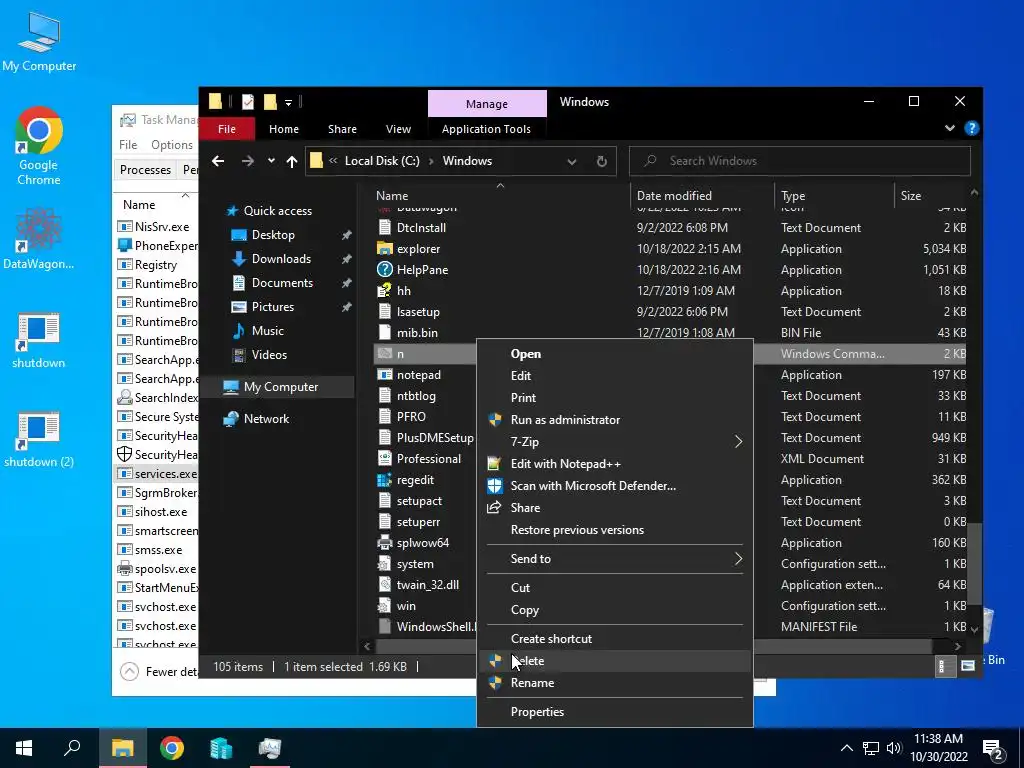Click the Forward arrow in Explorer
The image size is (1024, 768).
coord(248,161)
